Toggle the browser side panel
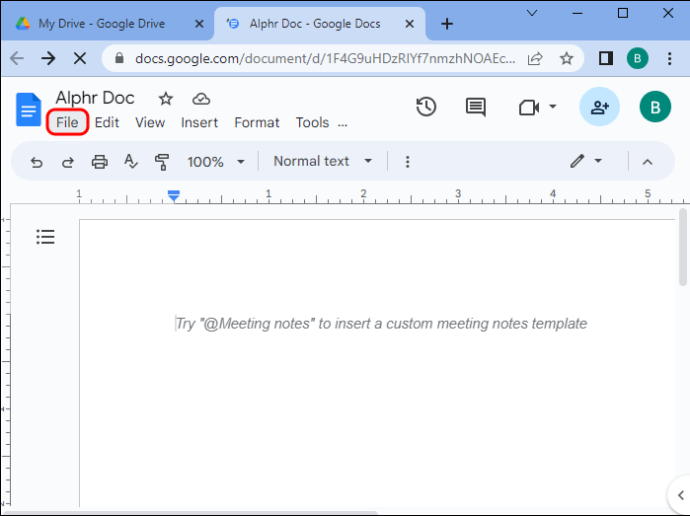The width and height of the screenshot is (690, 516). [606, 58]
